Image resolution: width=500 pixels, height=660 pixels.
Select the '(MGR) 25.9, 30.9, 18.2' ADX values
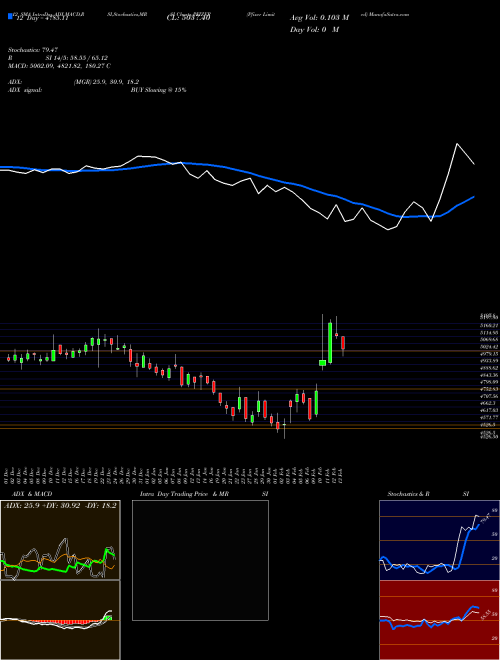pos(106,82)
